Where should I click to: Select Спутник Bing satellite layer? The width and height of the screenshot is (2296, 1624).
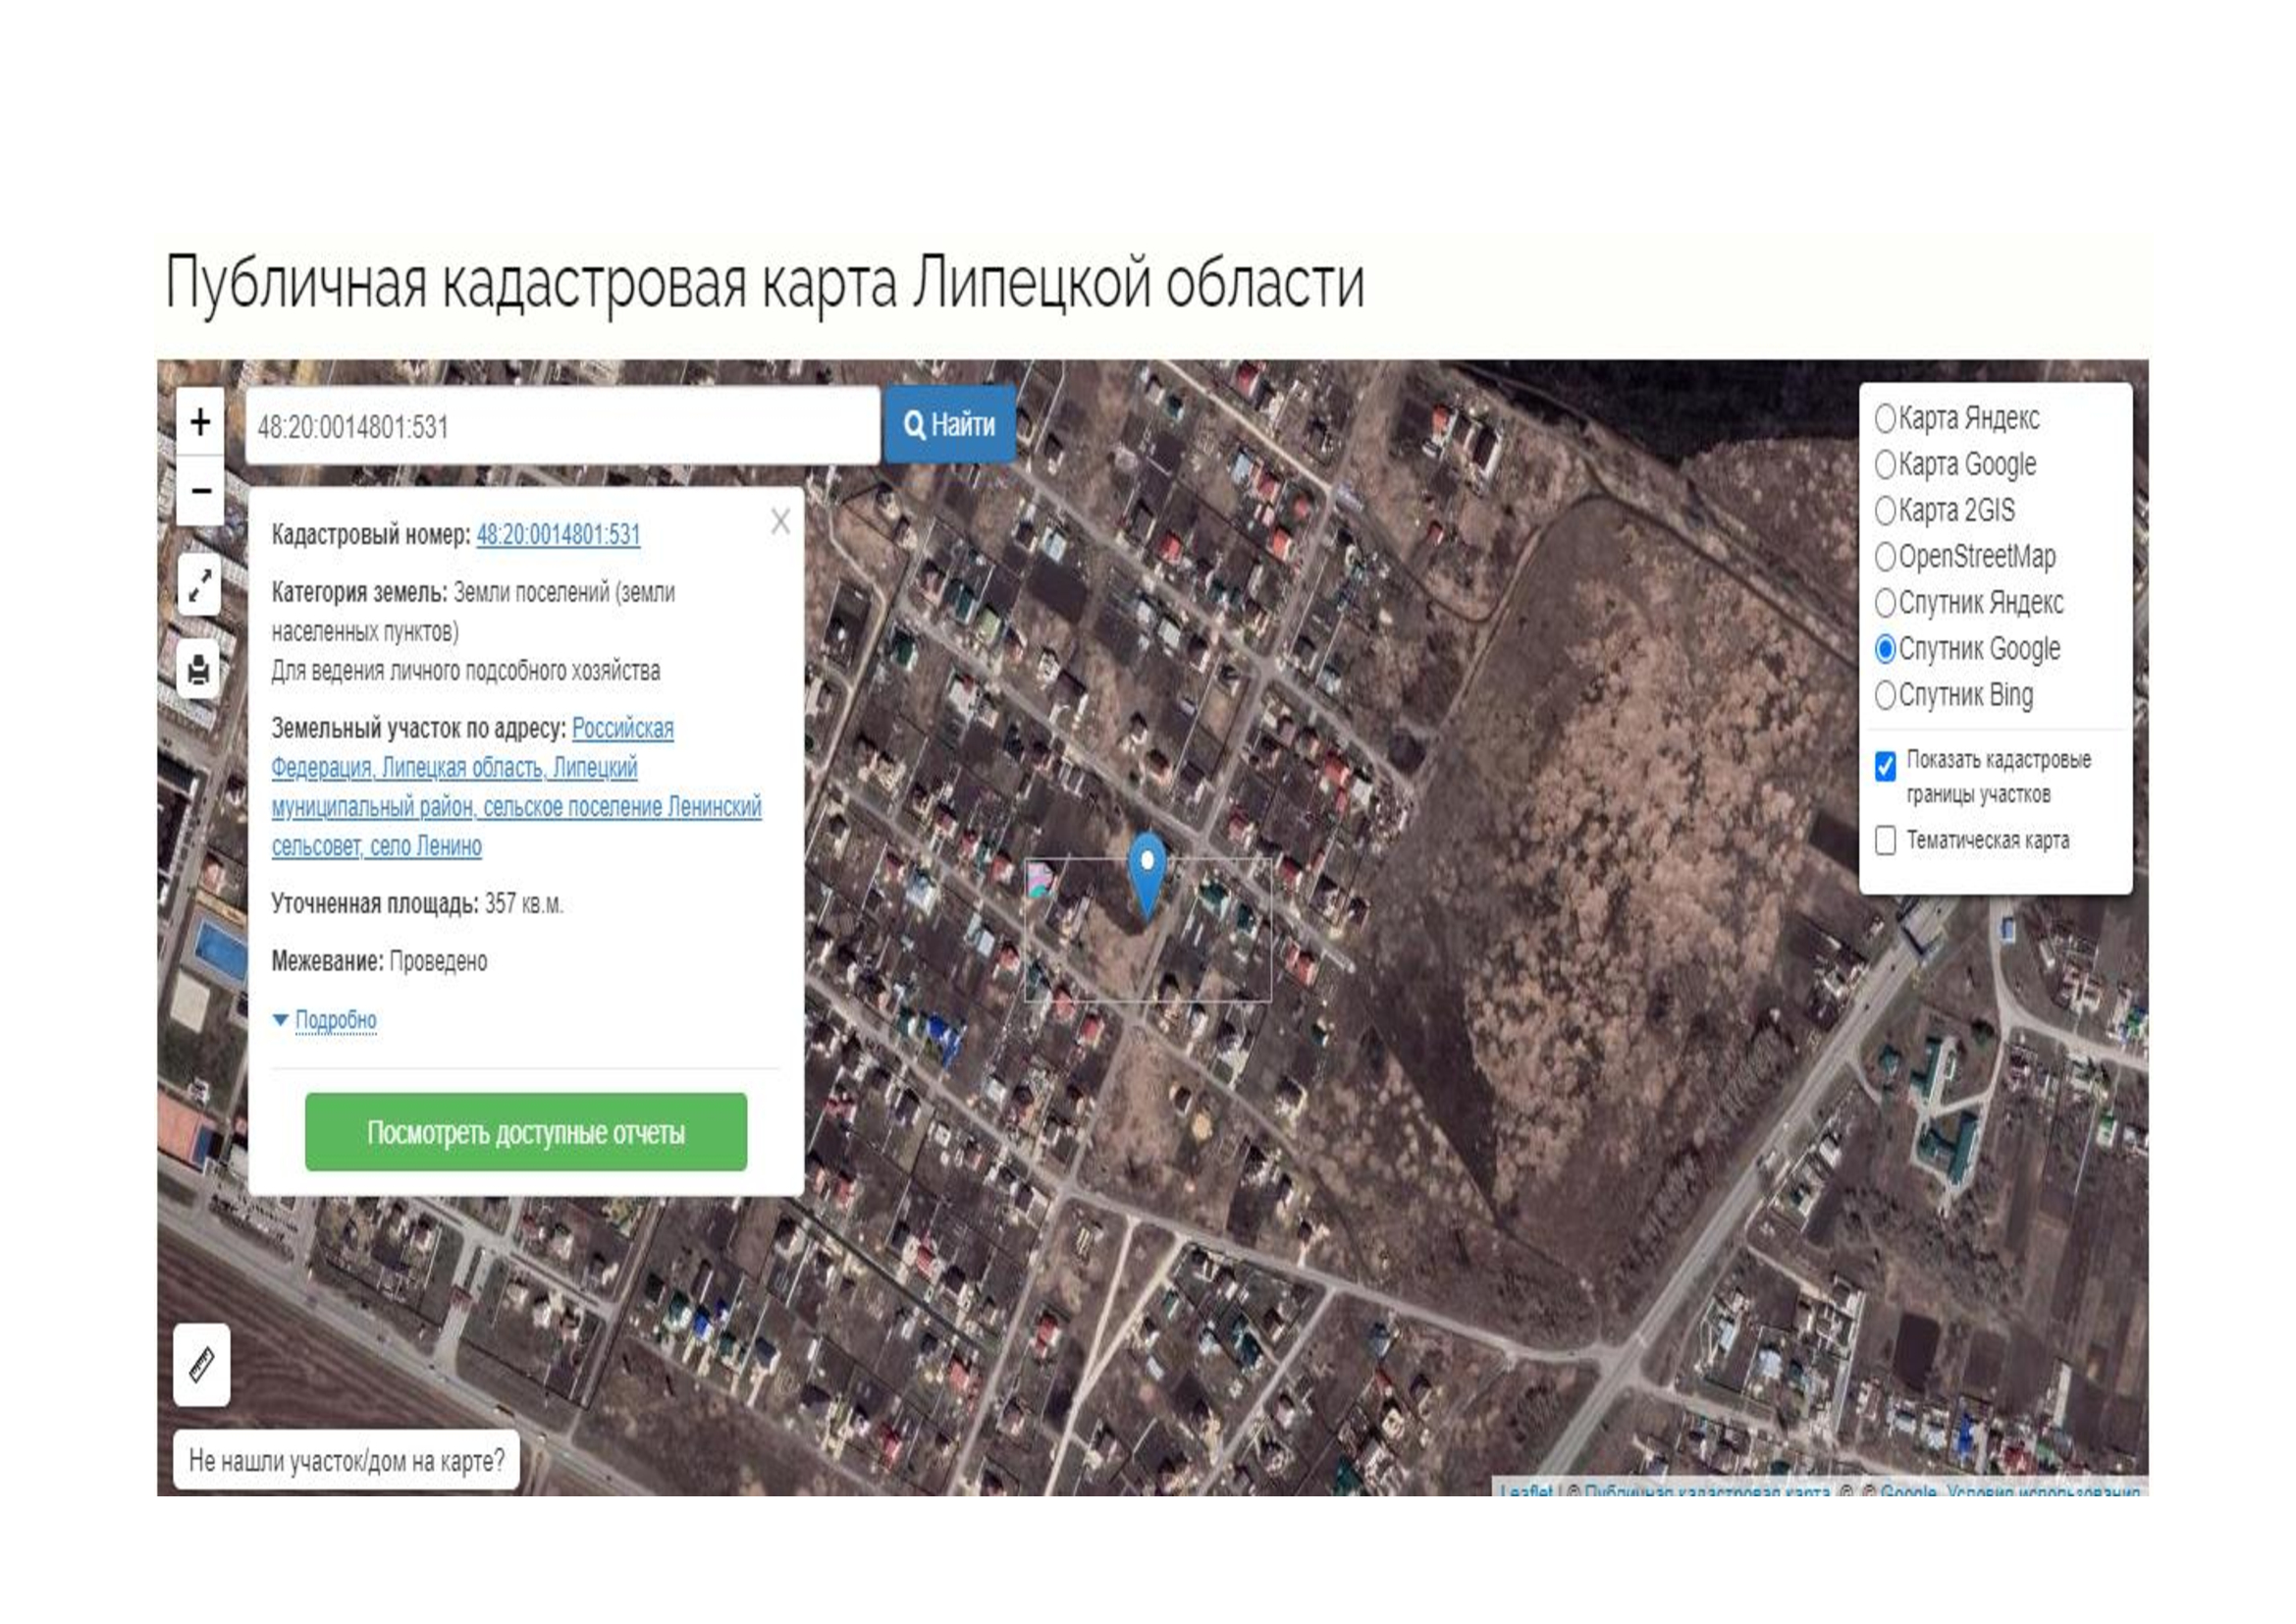(1885, 695)
